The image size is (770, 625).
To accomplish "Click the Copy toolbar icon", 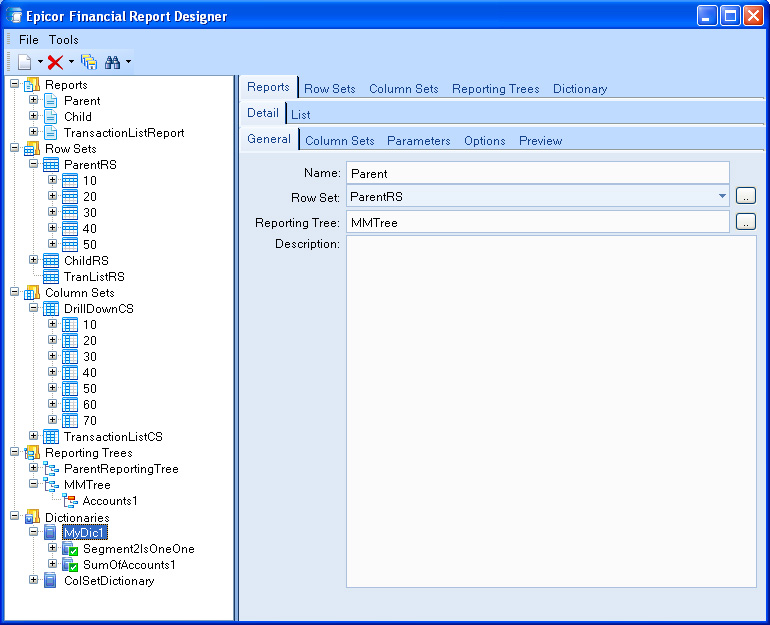I will click(89, 62).
